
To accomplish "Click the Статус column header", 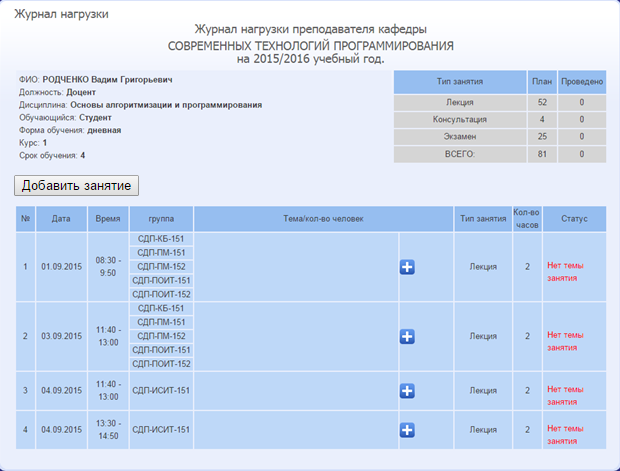I will pyautogui.click(x=574, y=219).
